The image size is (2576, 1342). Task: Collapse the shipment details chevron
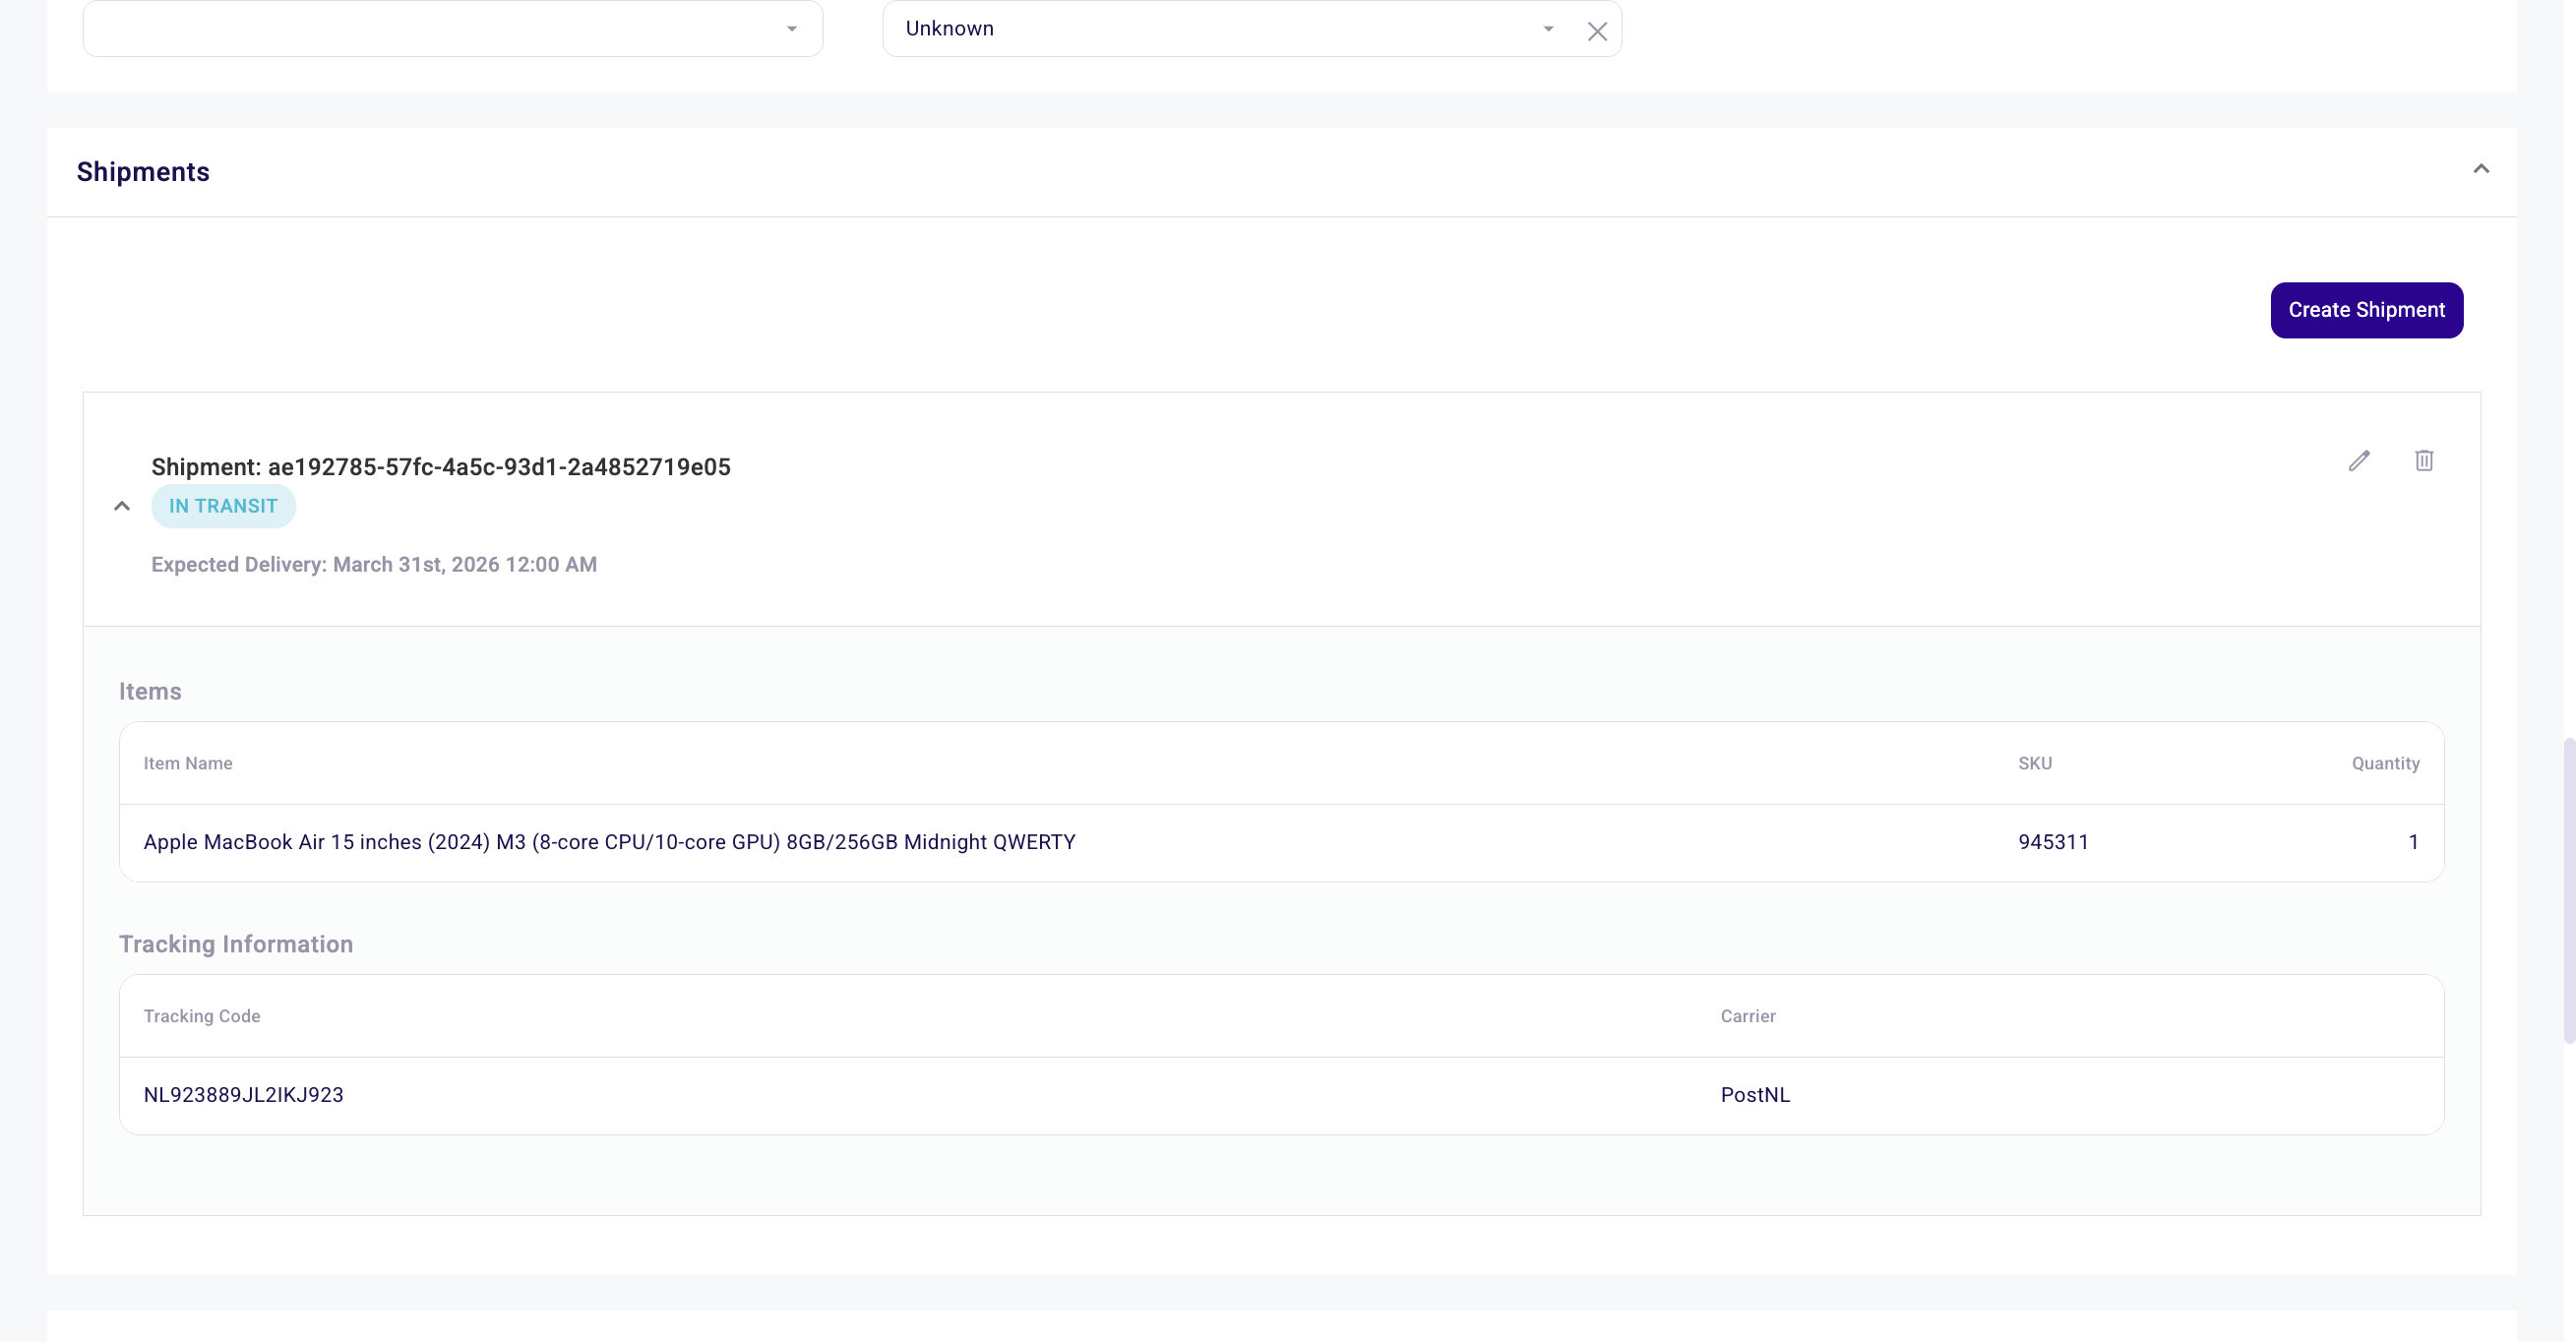(x=122, y=506)
